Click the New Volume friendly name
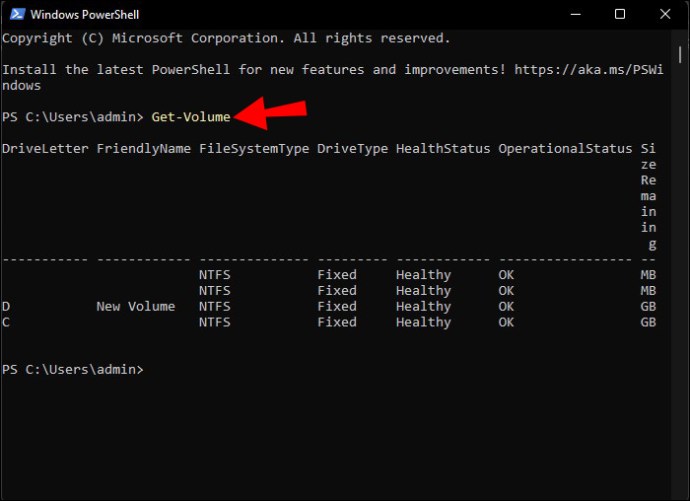Viewport: 690px width, 501px height. coord(135,306)
